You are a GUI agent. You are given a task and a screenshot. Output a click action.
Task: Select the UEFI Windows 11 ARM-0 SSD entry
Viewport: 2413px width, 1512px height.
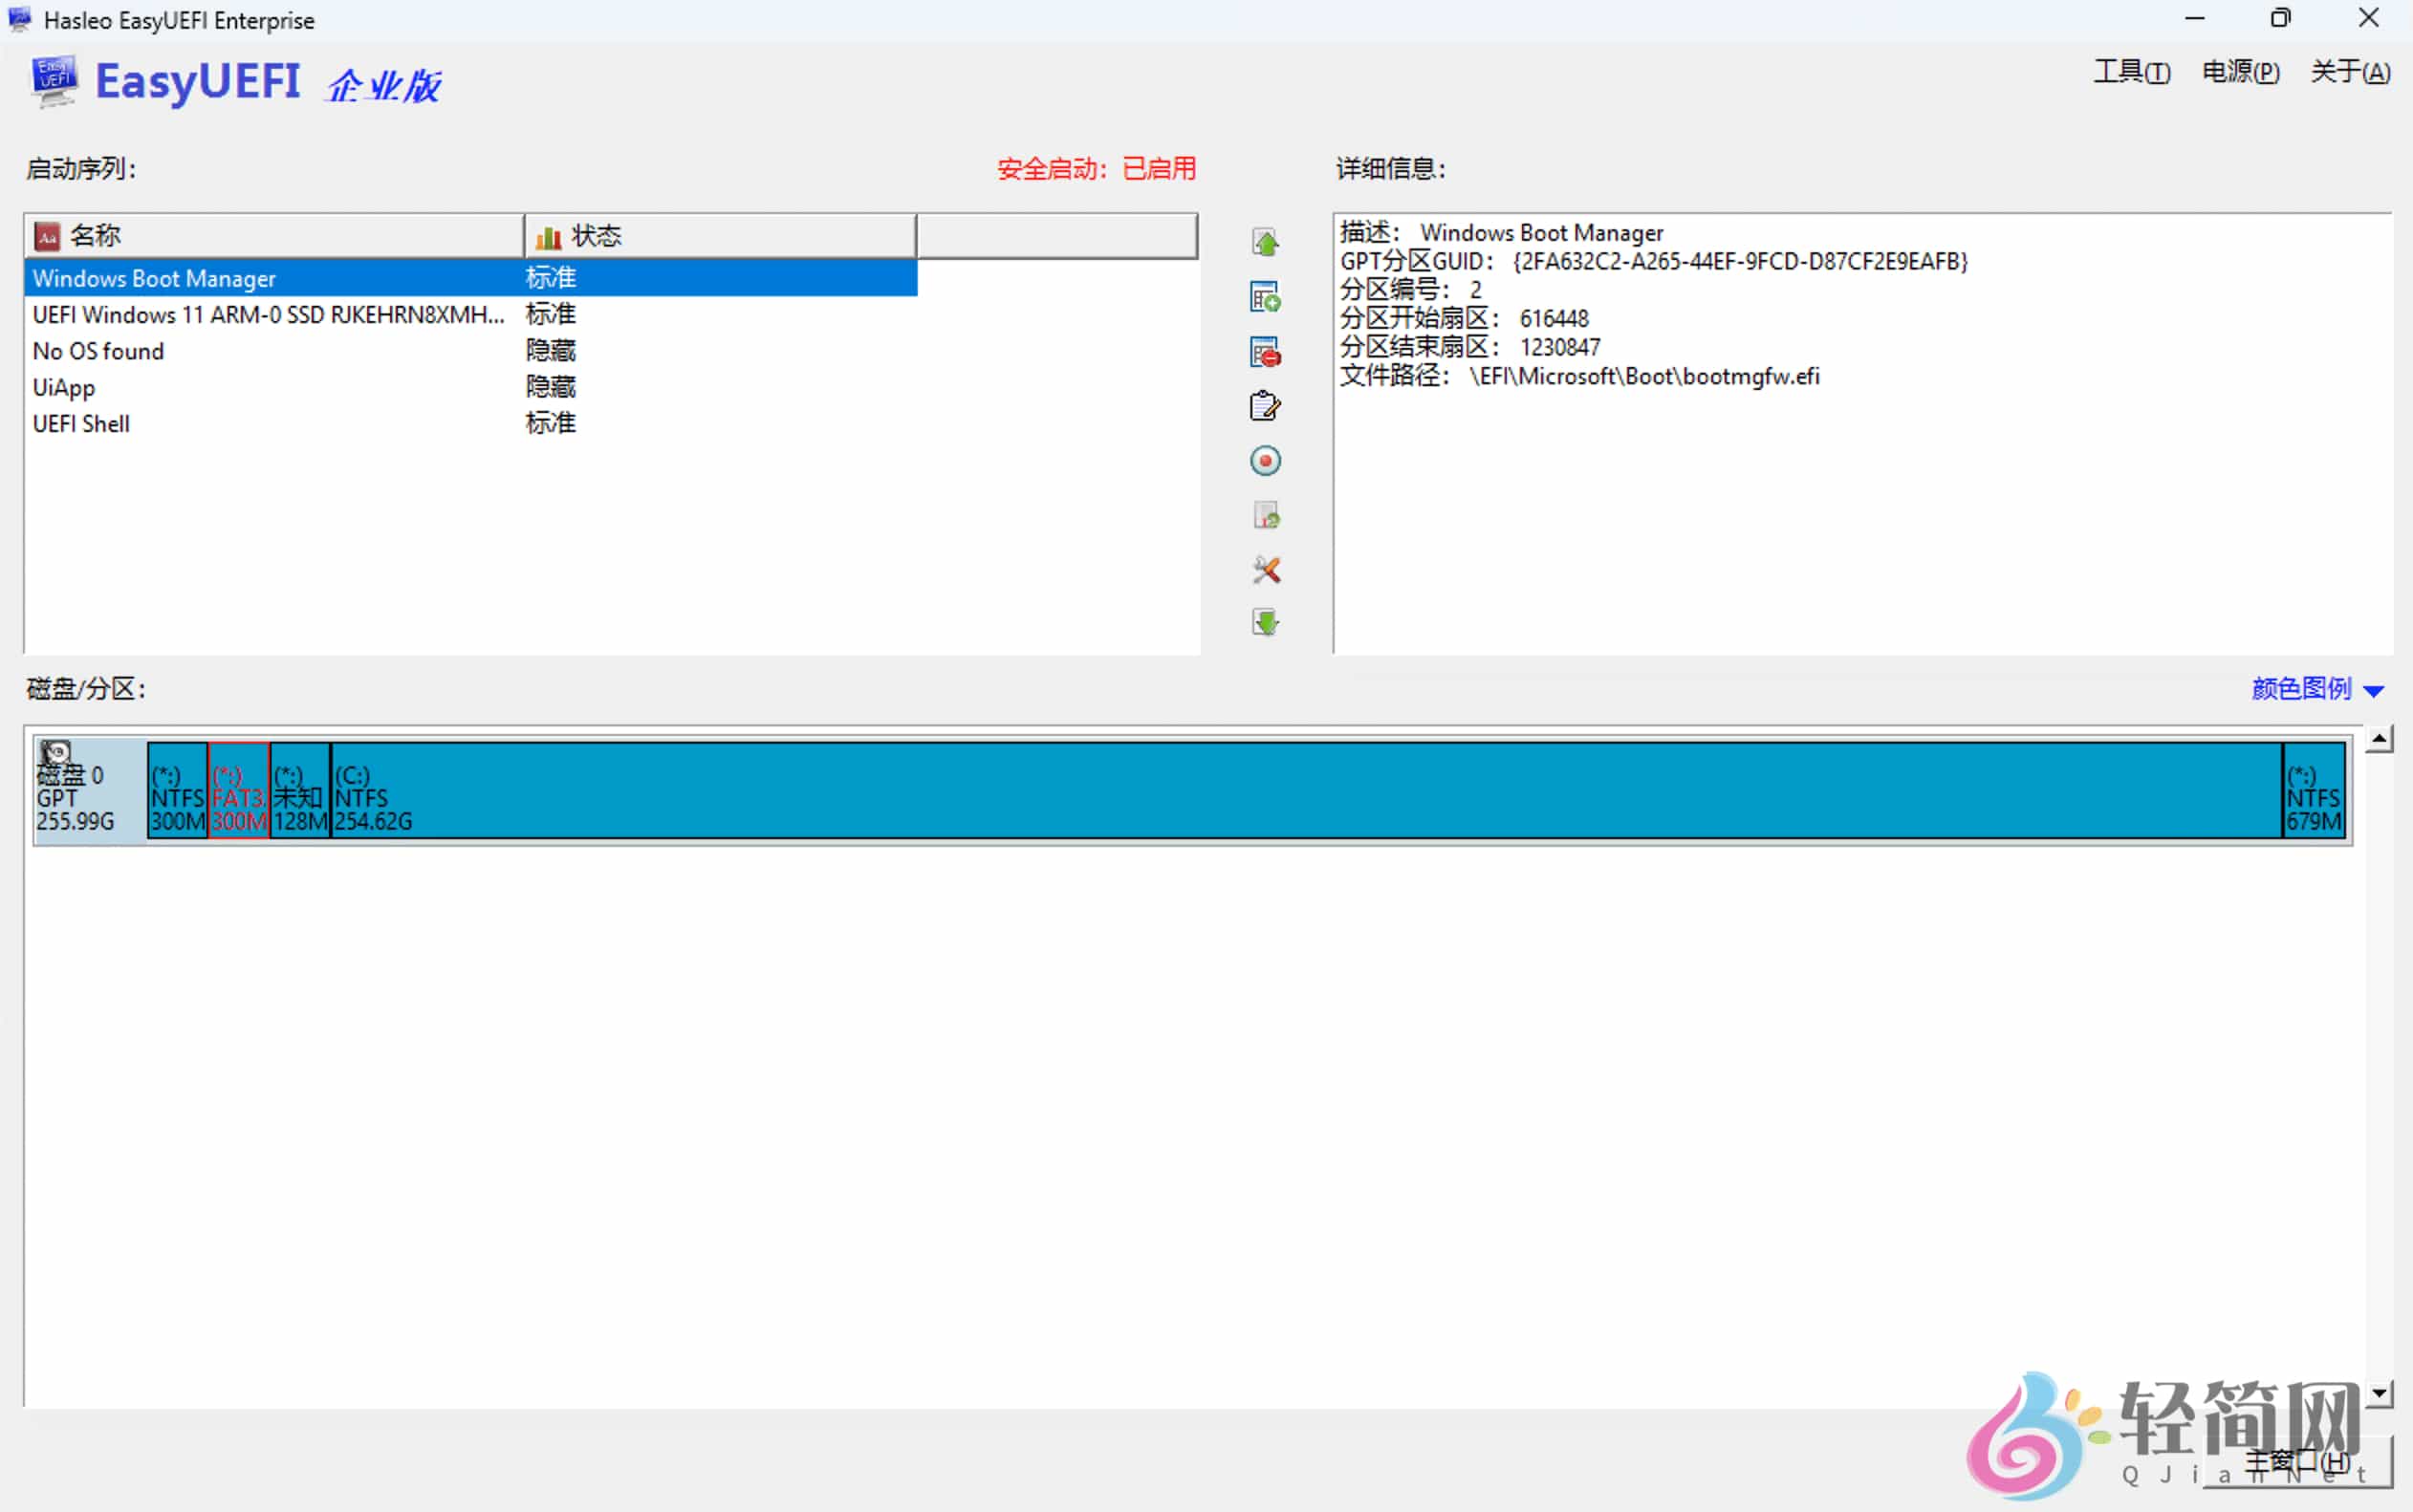pos(470,314)
